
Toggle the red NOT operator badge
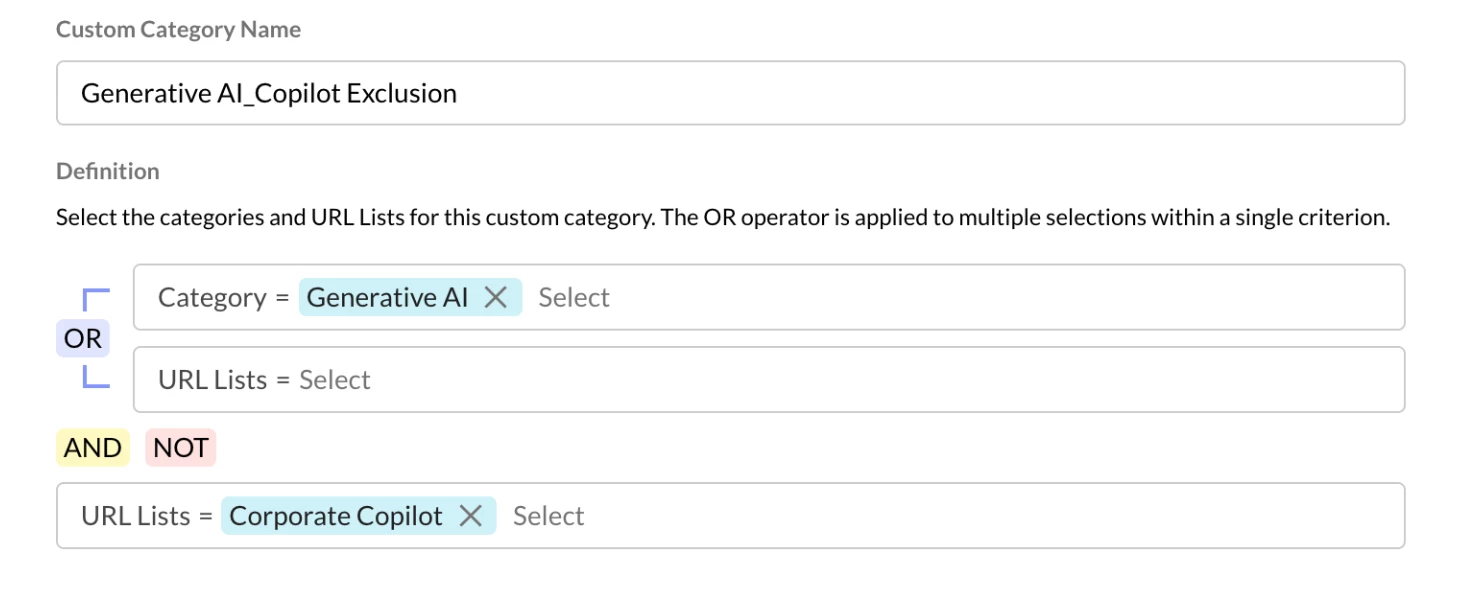tap(181, 448)
